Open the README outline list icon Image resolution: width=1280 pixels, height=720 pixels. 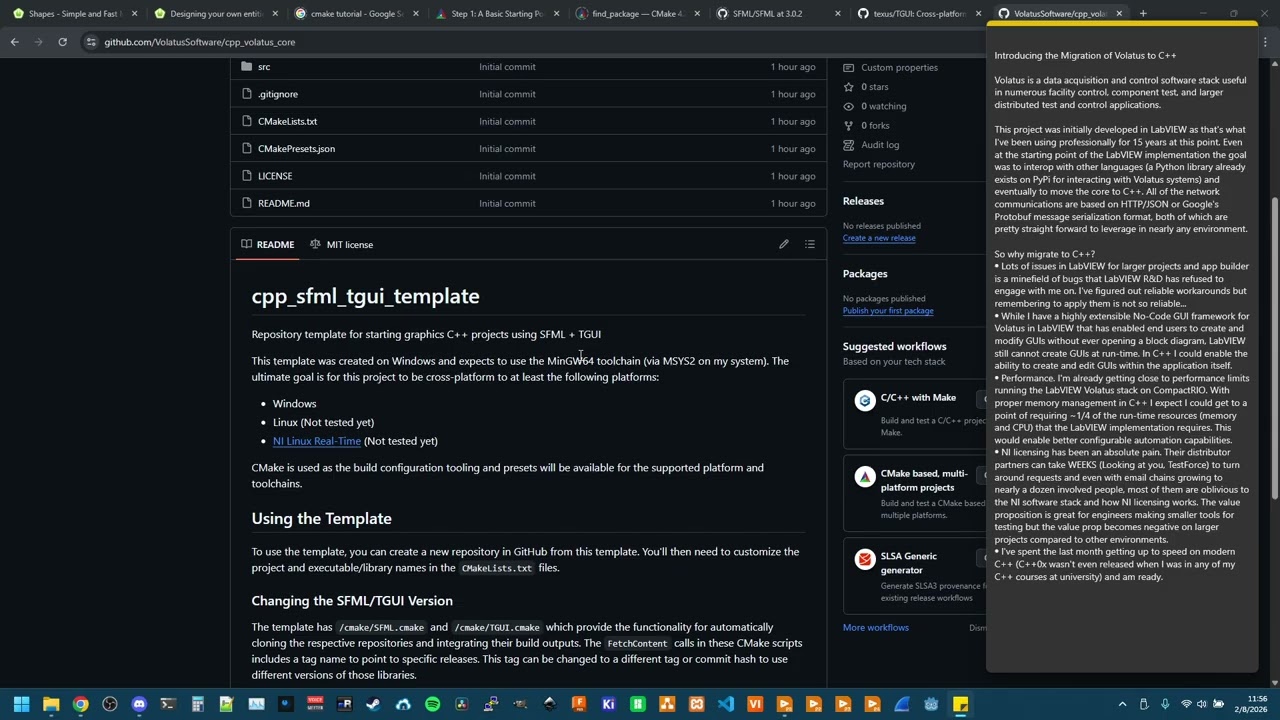(x=810, y=244)
